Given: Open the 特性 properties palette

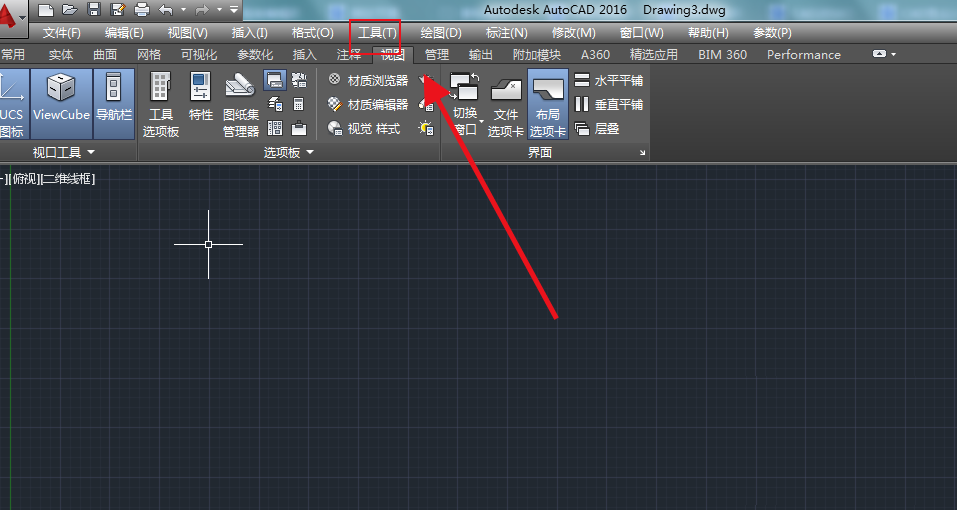Looking at the screenshot, I should click(200, 98).
